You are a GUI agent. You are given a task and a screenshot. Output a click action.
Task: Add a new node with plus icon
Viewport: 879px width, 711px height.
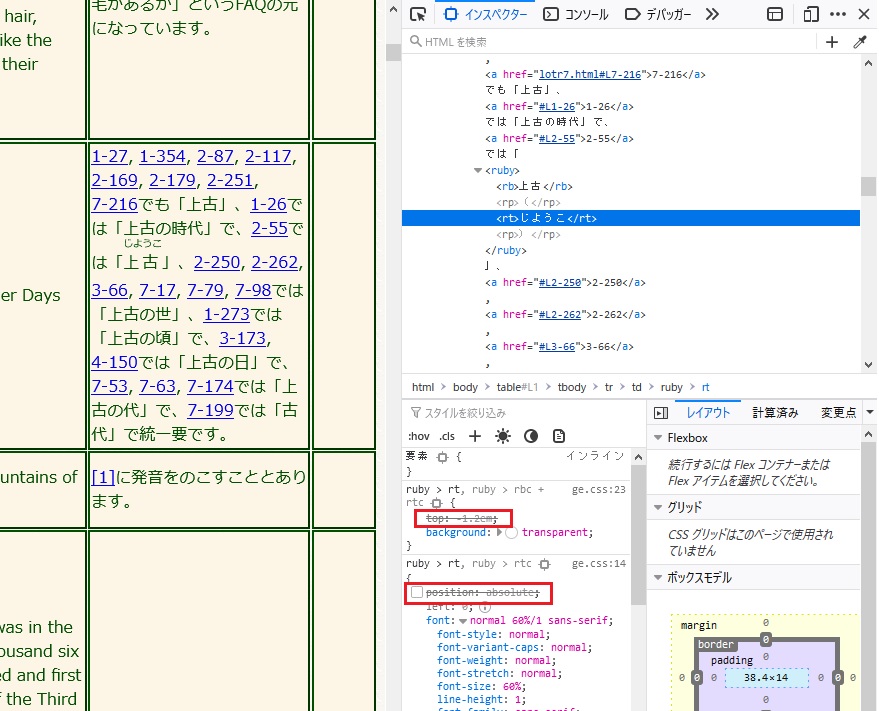click(831, 42)
